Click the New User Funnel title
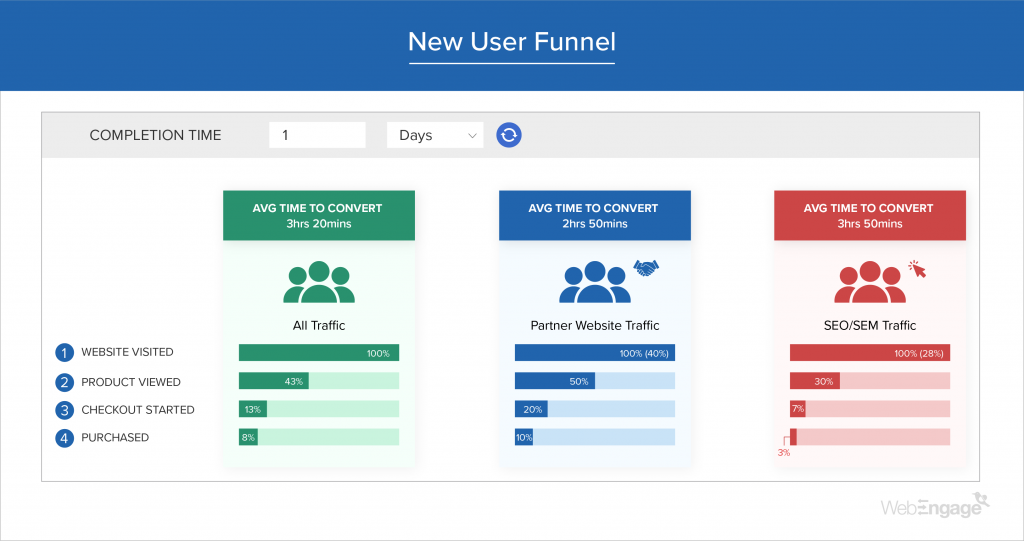1024x541 pixels. [512, 42]
